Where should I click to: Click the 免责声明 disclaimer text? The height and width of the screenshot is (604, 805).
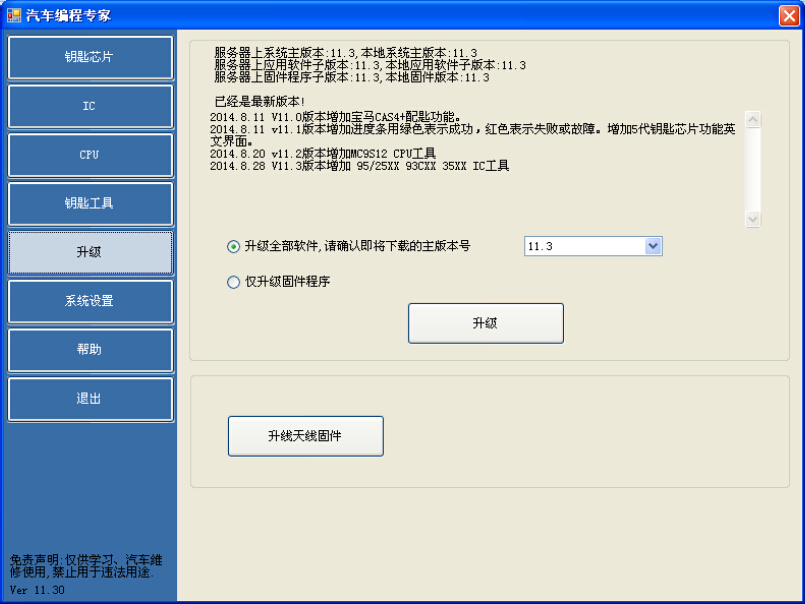point(86,566)
